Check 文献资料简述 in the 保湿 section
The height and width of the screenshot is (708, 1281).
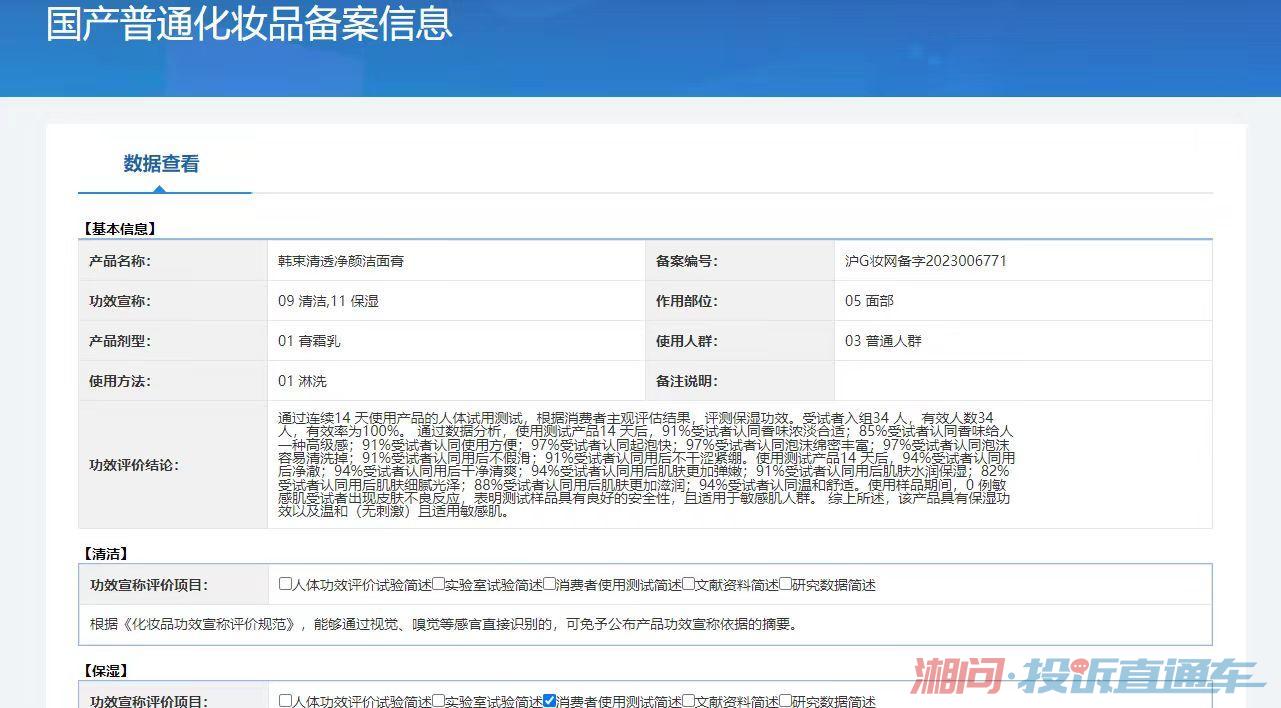[x=688, y=701]
